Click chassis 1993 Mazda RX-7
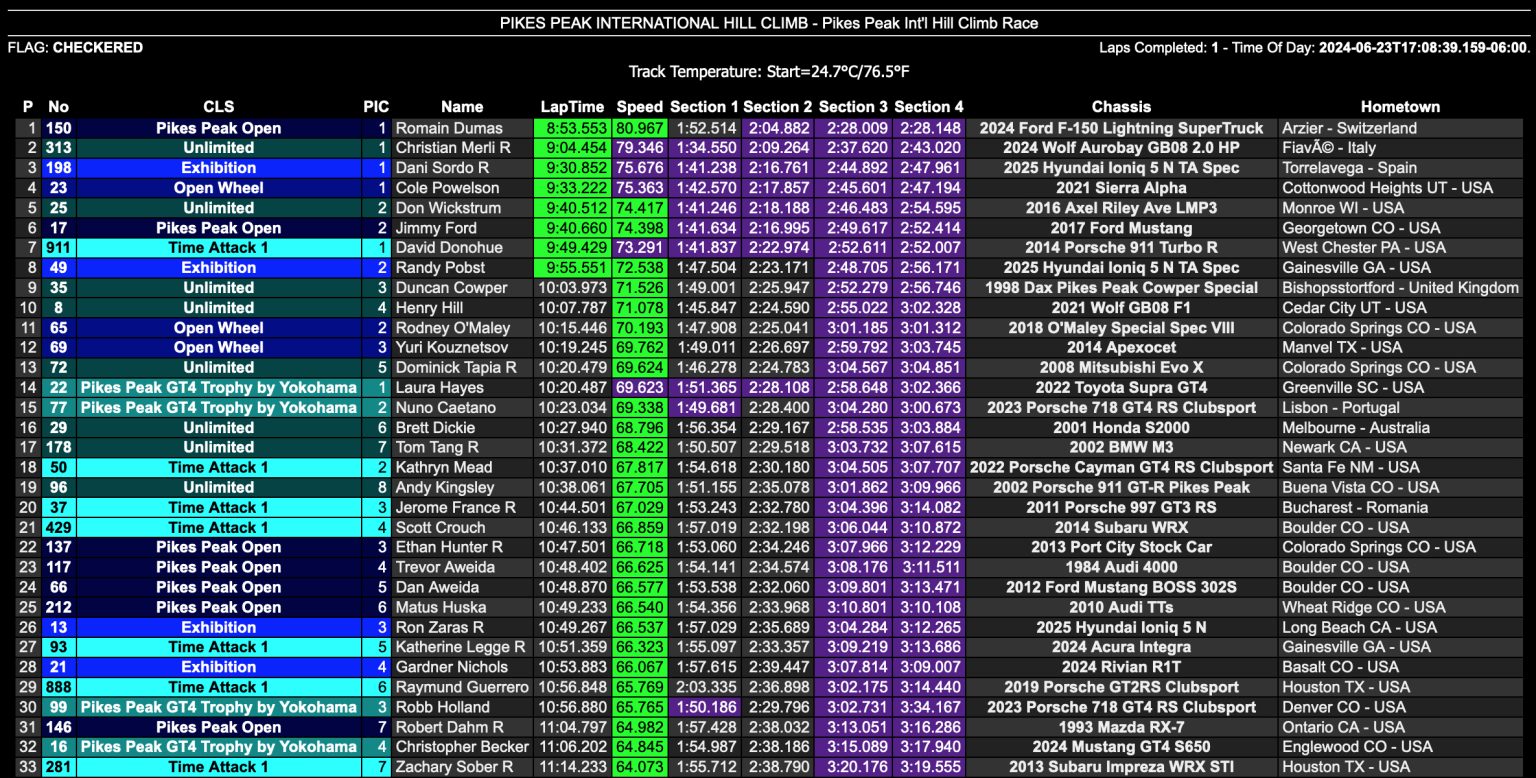 click(1122, 727)
